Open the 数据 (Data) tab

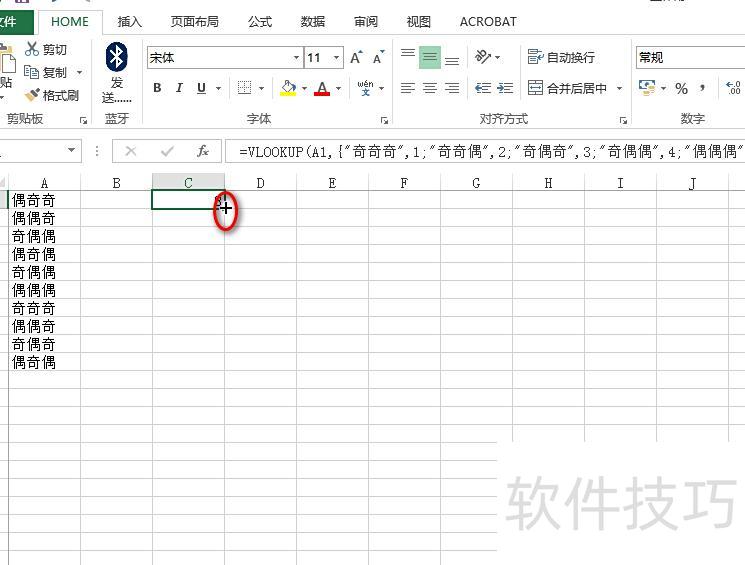click(312, 22)
